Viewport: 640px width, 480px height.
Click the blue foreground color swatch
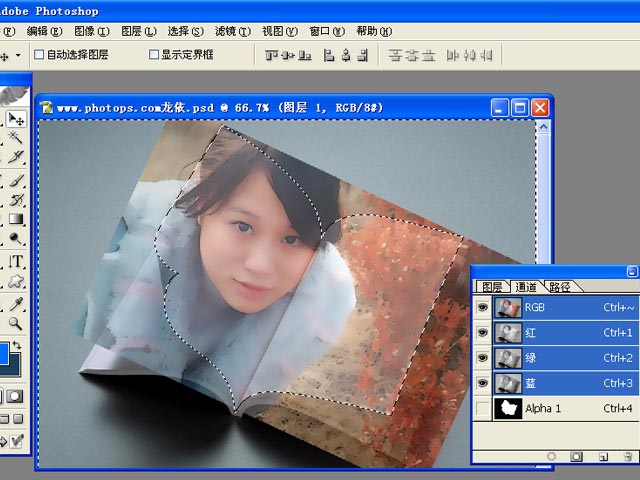[x=5, y=355]
